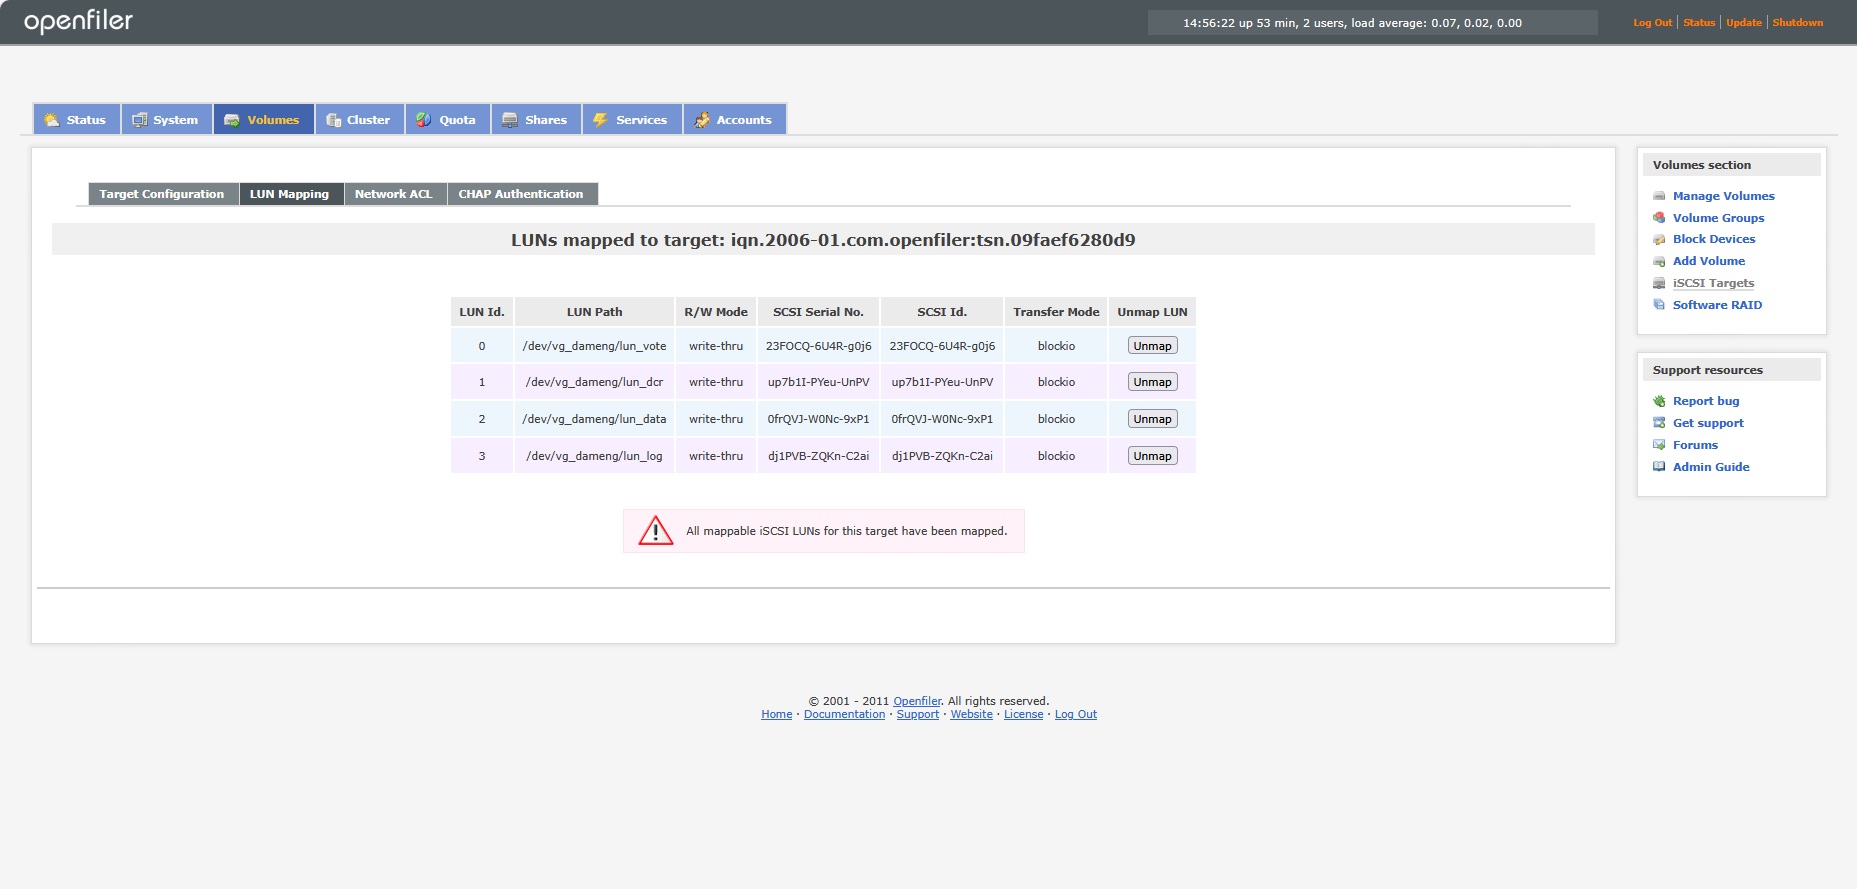The height and width of the screenshot is (889, 1857).
Task: Open the Volume Groups link
Action: tap(1718, 218)
